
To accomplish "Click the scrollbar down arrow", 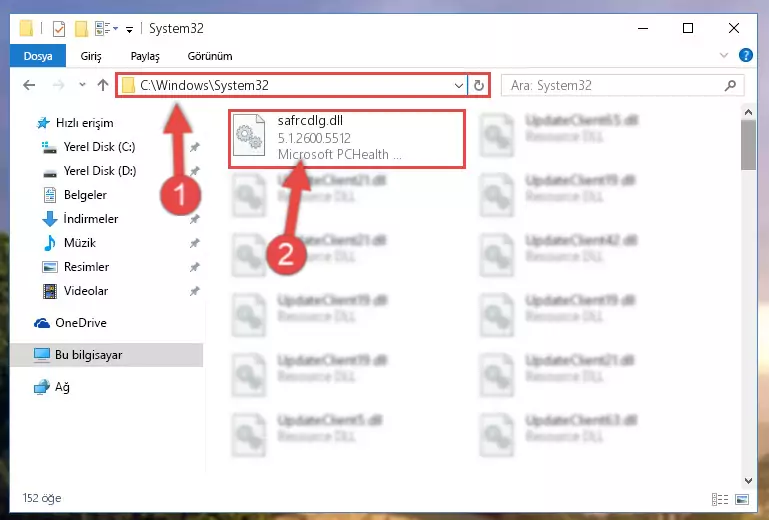I will pyautogui.click(x=748, y=480).
